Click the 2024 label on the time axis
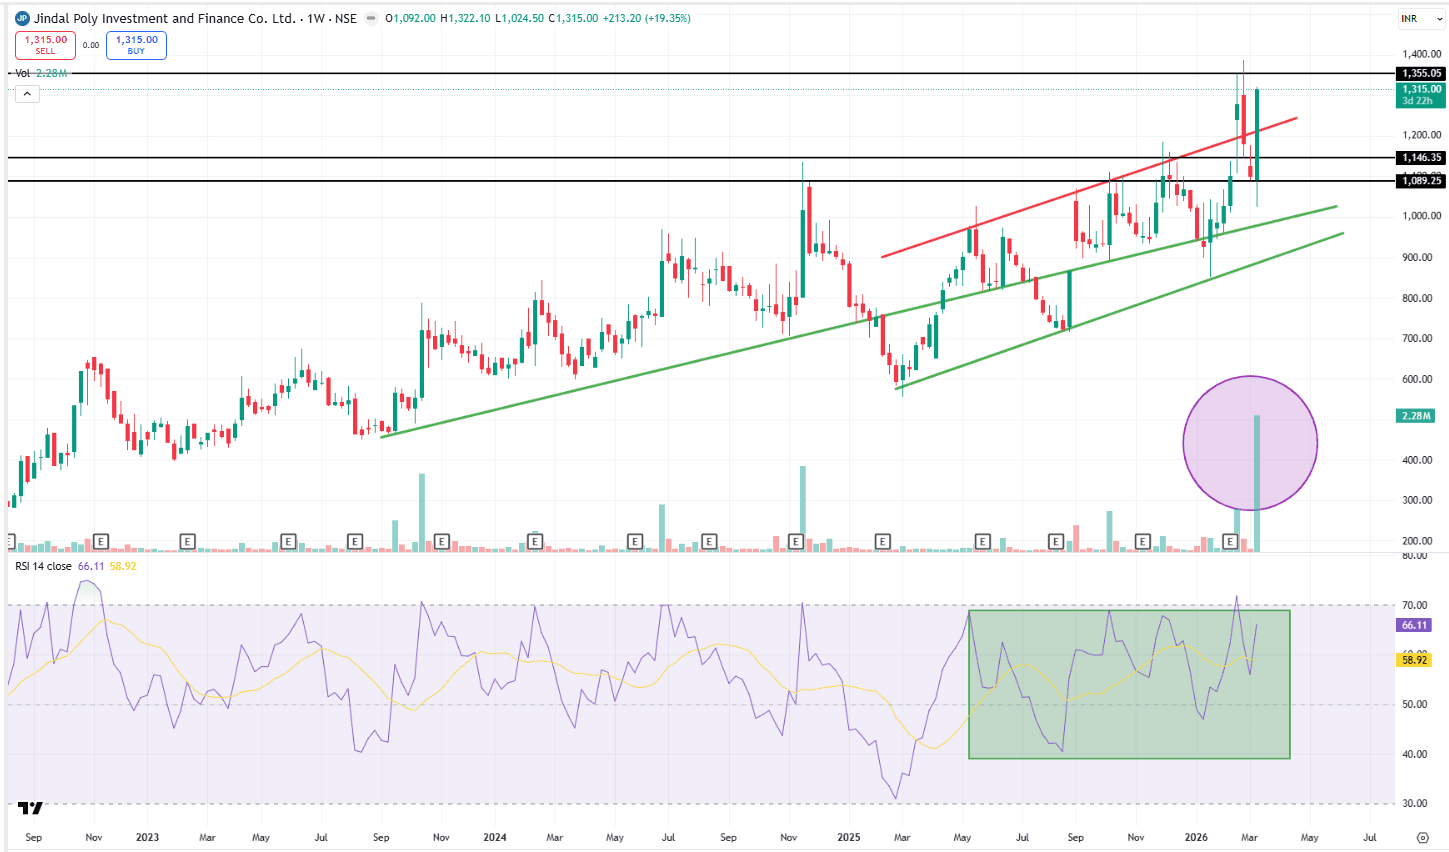Image resolution: width=1449 pixels, height=852 pixels. pyautogui.click(x=494, y=837)
